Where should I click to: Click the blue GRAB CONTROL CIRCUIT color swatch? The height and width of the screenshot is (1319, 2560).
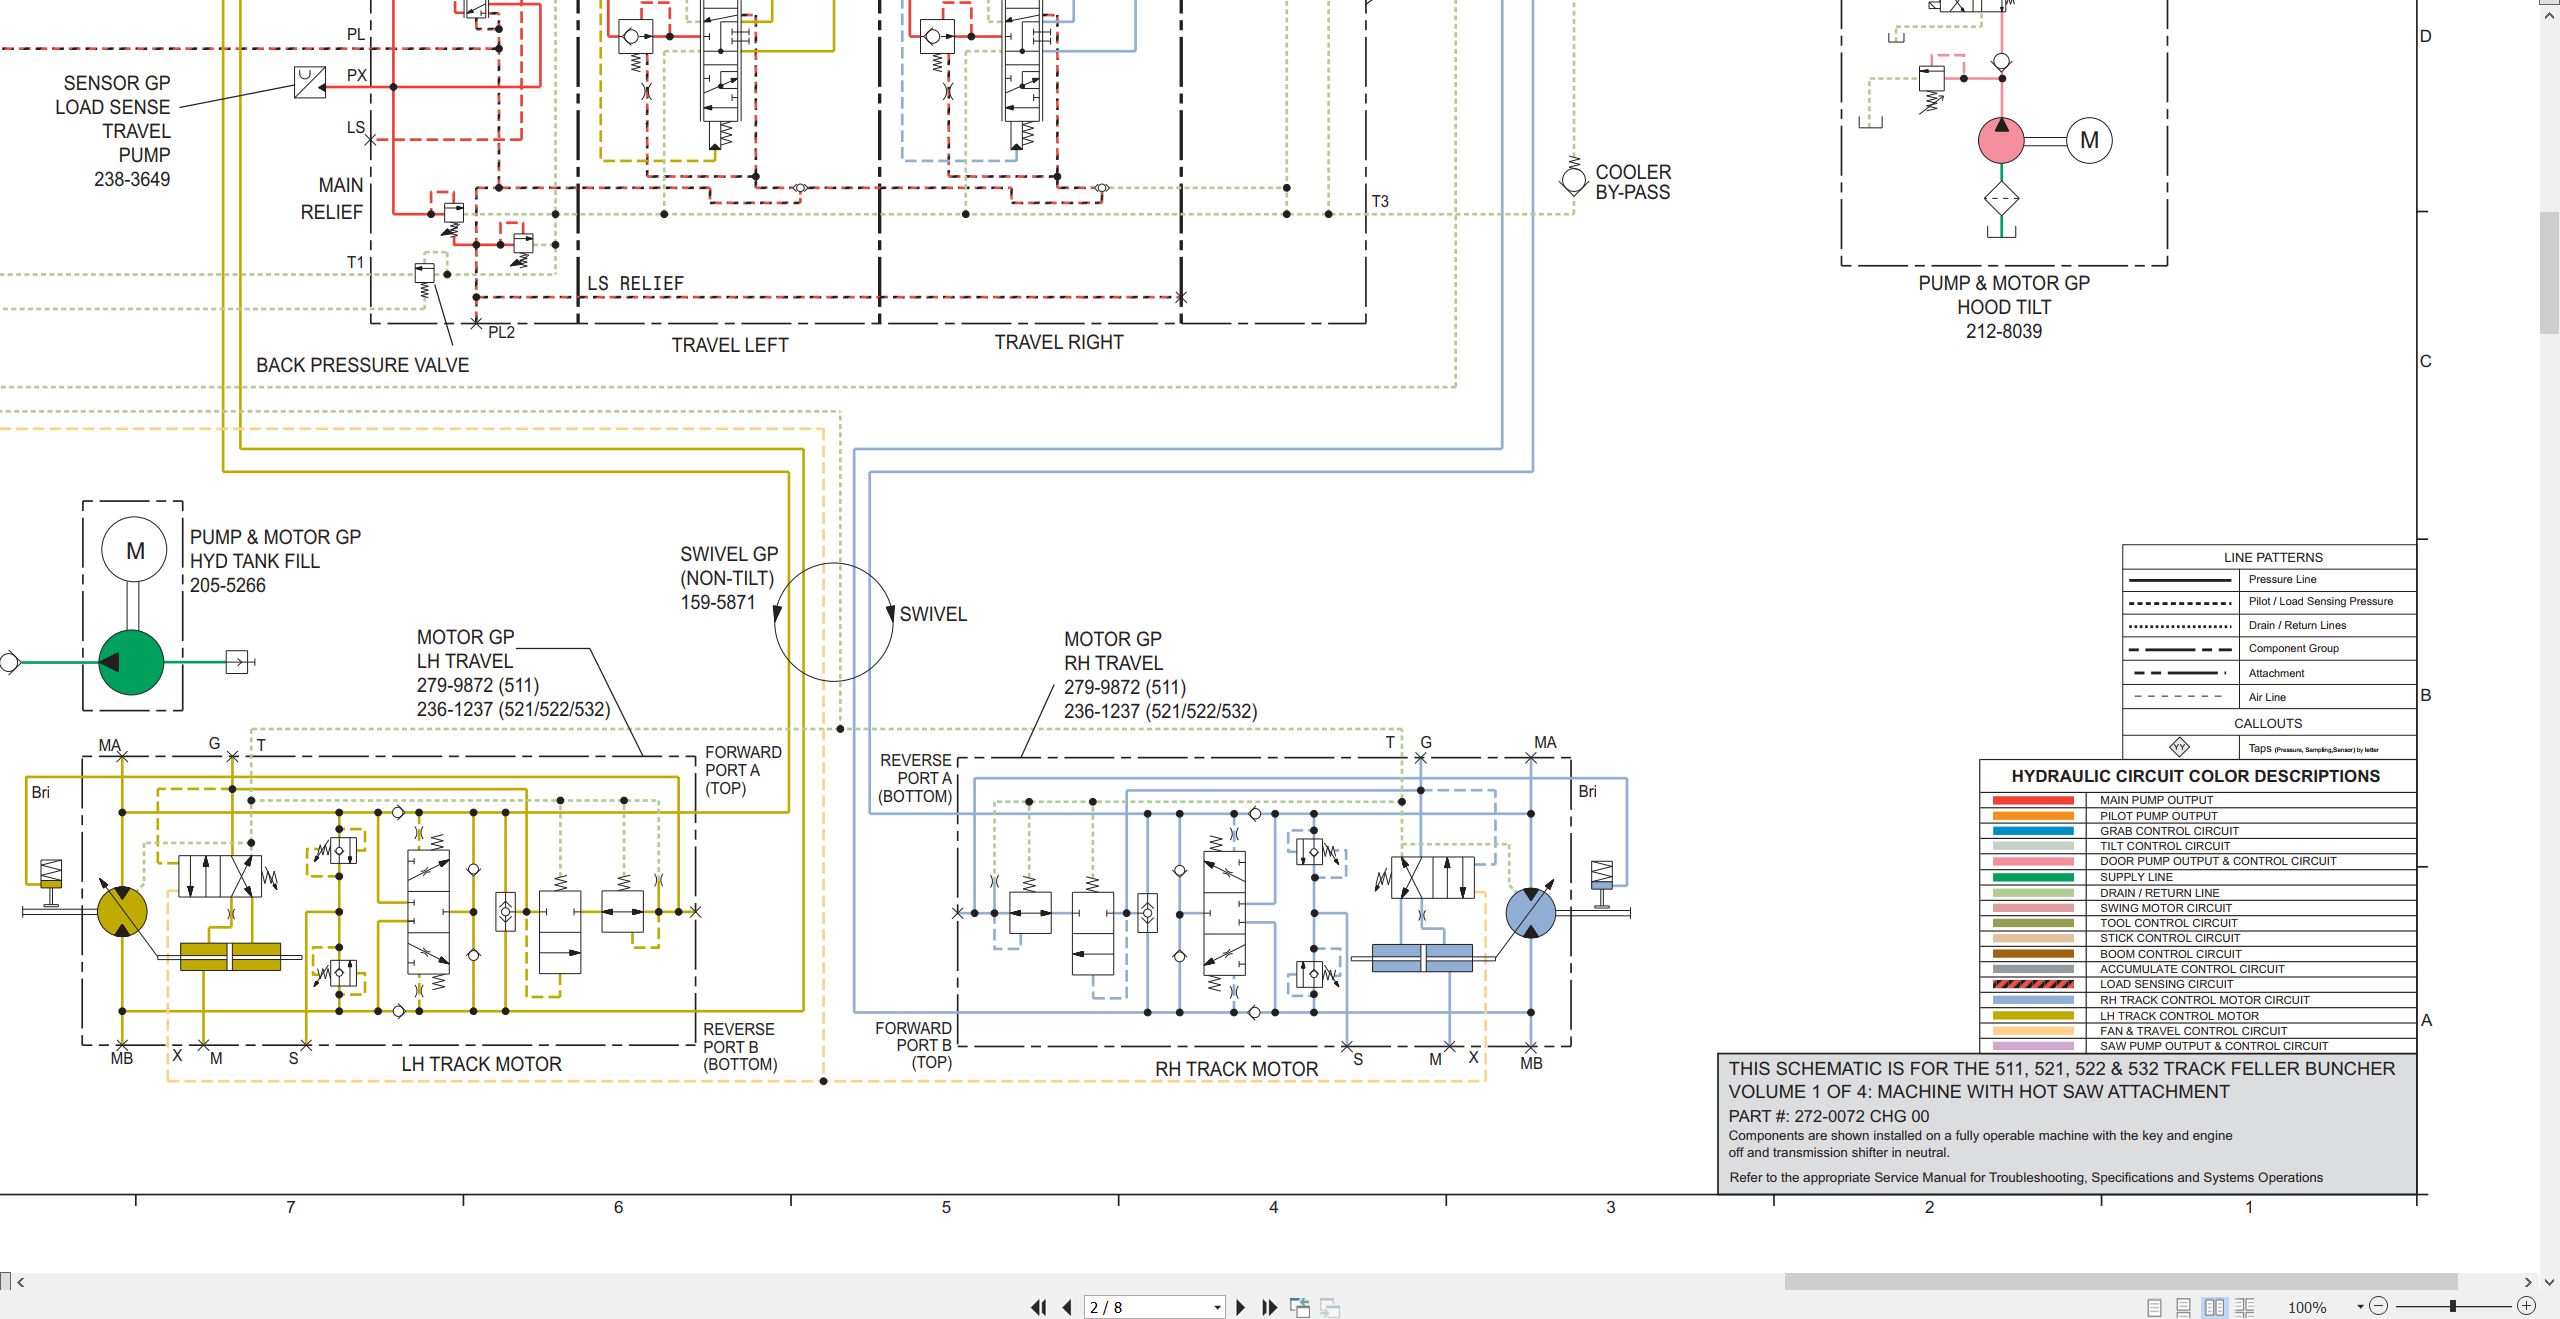pos(2032,831)
